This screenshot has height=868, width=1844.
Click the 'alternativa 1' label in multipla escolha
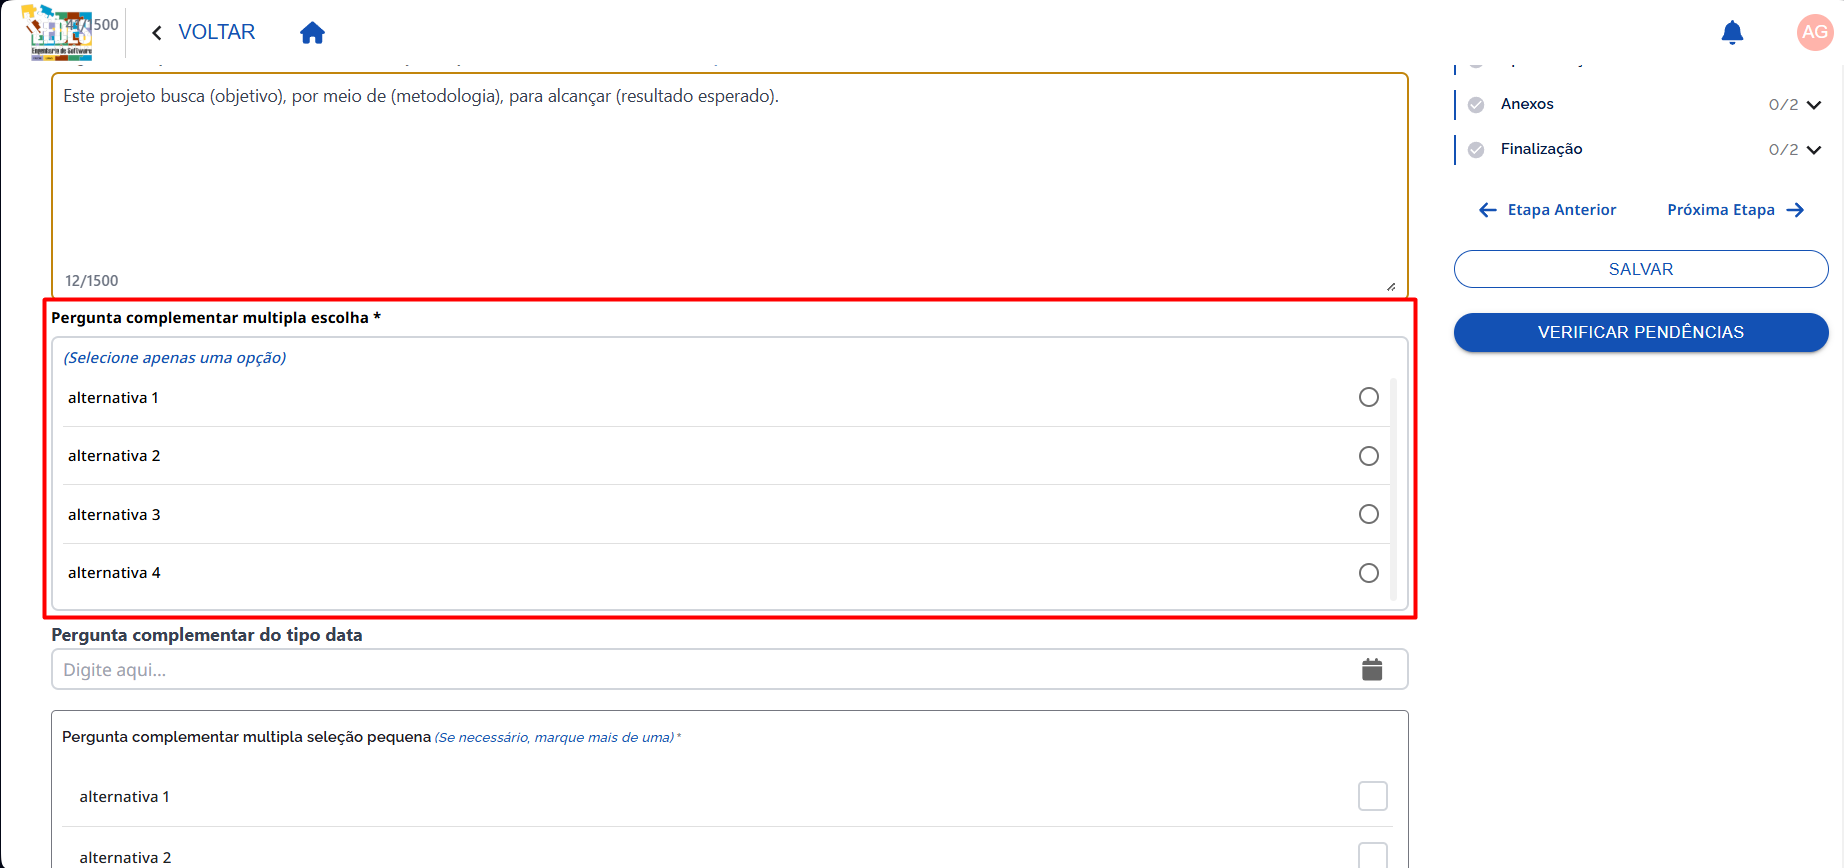(113, 398)
